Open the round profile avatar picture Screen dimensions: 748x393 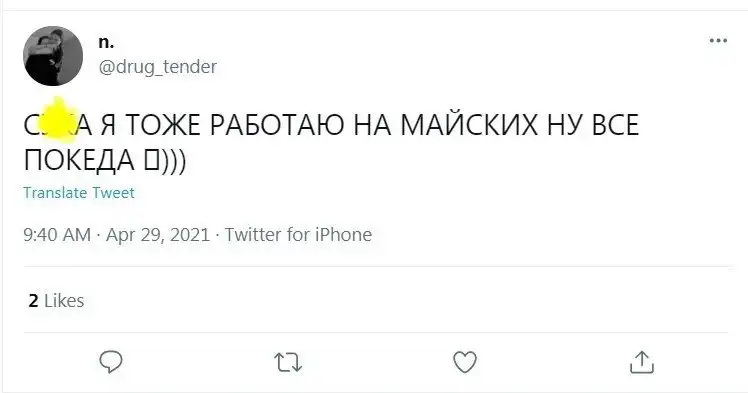53,56
